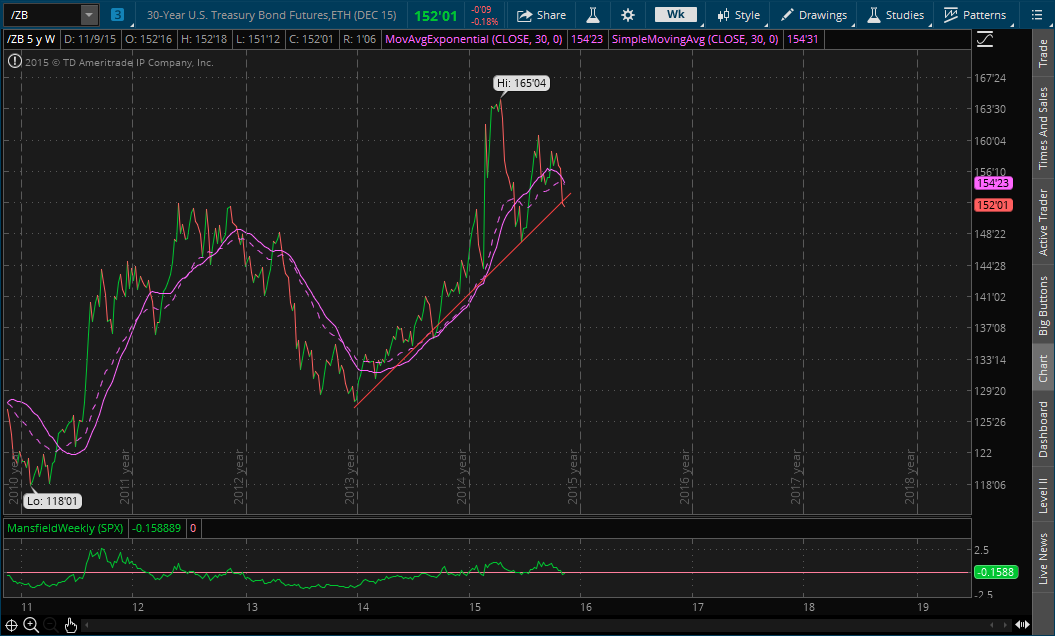Click the Share button

(541, 15)
